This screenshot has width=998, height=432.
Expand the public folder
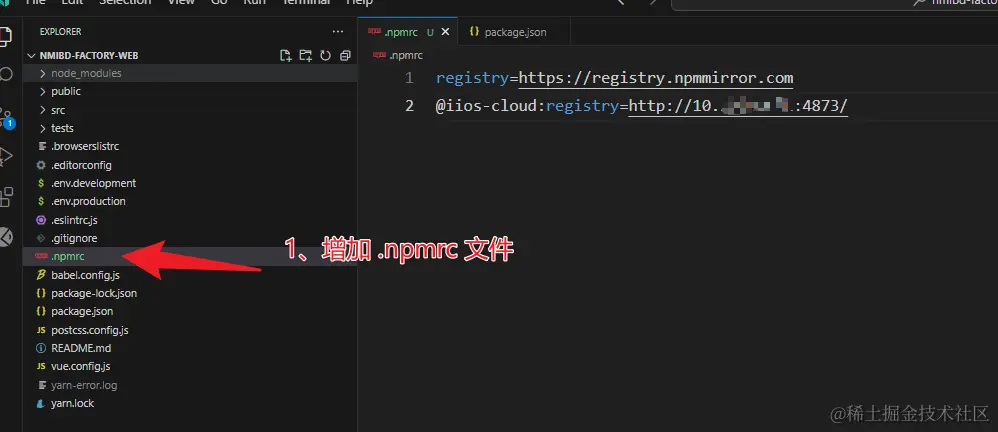click(190, 91)
